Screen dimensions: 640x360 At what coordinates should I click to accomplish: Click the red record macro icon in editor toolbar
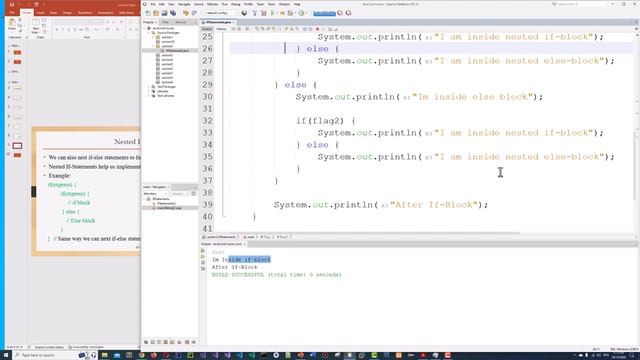point(317,29)
